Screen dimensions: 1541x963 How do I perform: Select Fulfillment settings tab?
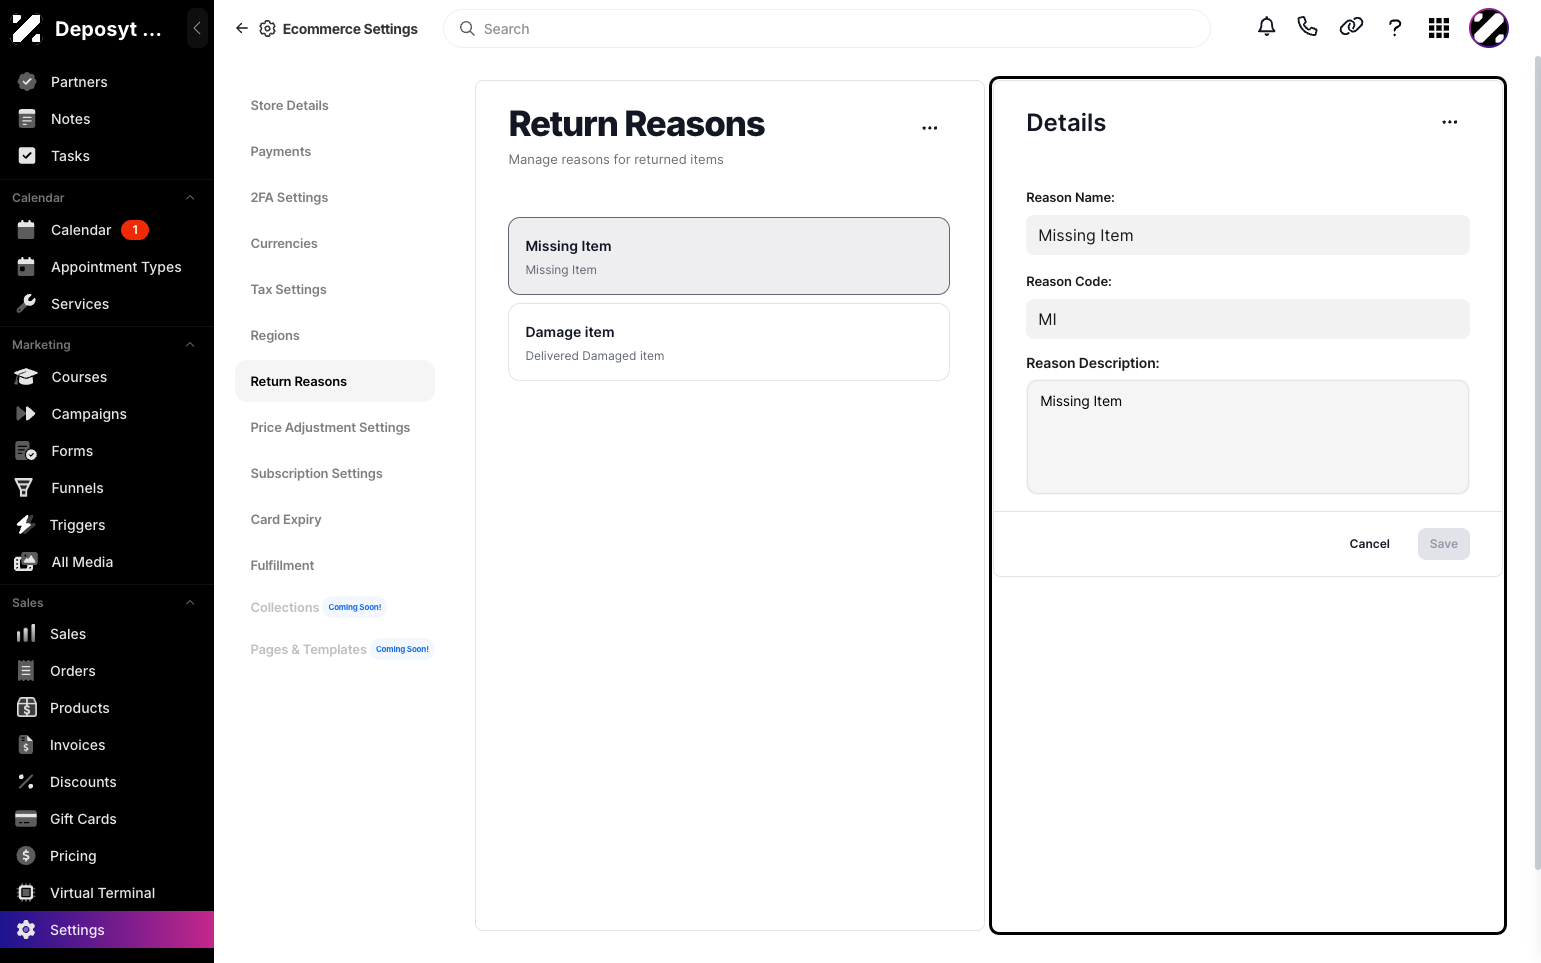coord(282,565)
